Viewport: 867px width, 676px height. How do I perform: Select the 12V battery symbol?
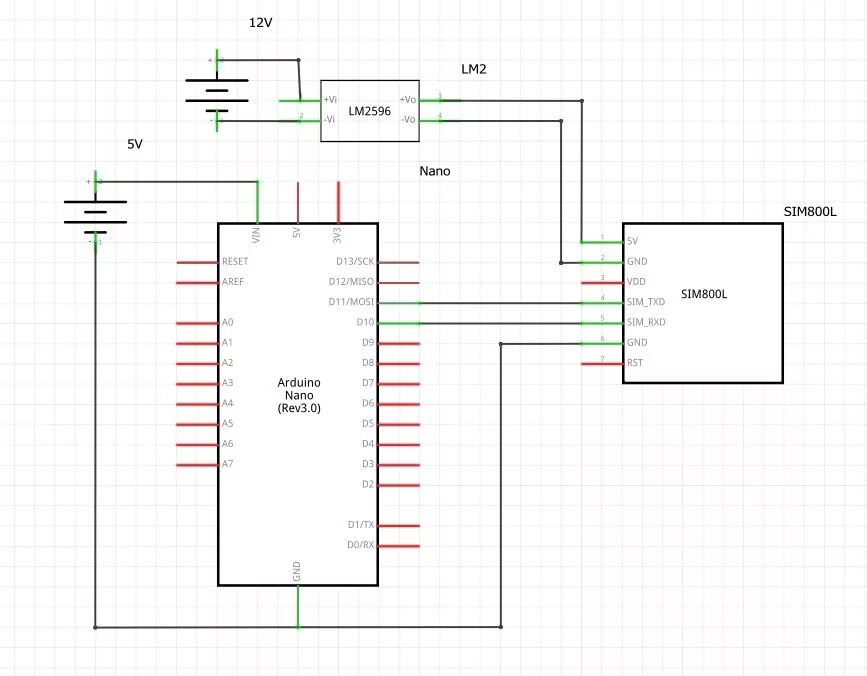(217, 91)
